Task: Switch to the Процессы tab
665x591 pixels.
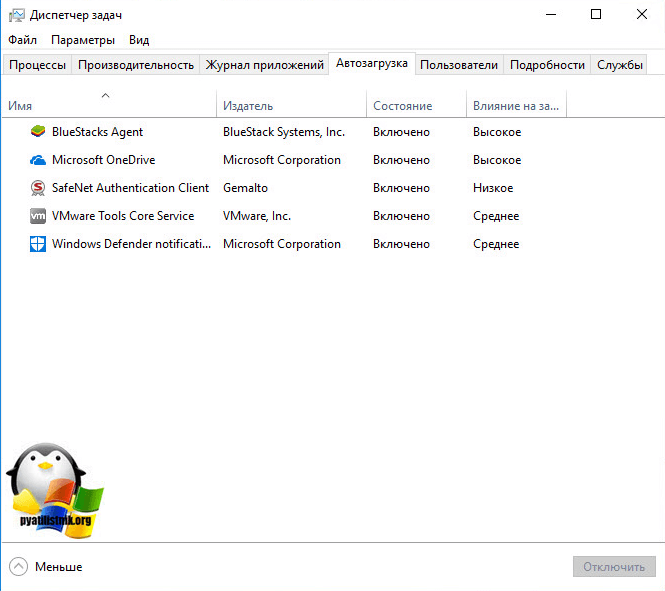Action: 37,65
